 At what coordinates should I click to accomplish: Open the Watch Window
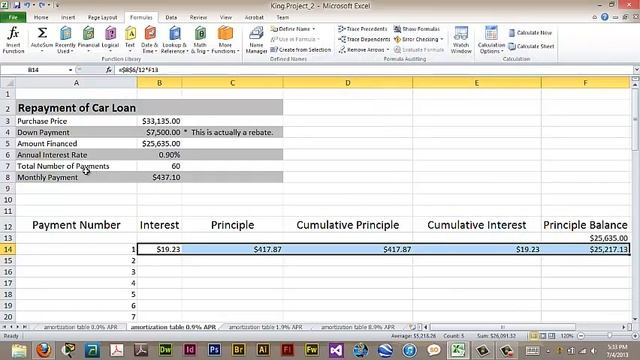[x=461, y=40]
